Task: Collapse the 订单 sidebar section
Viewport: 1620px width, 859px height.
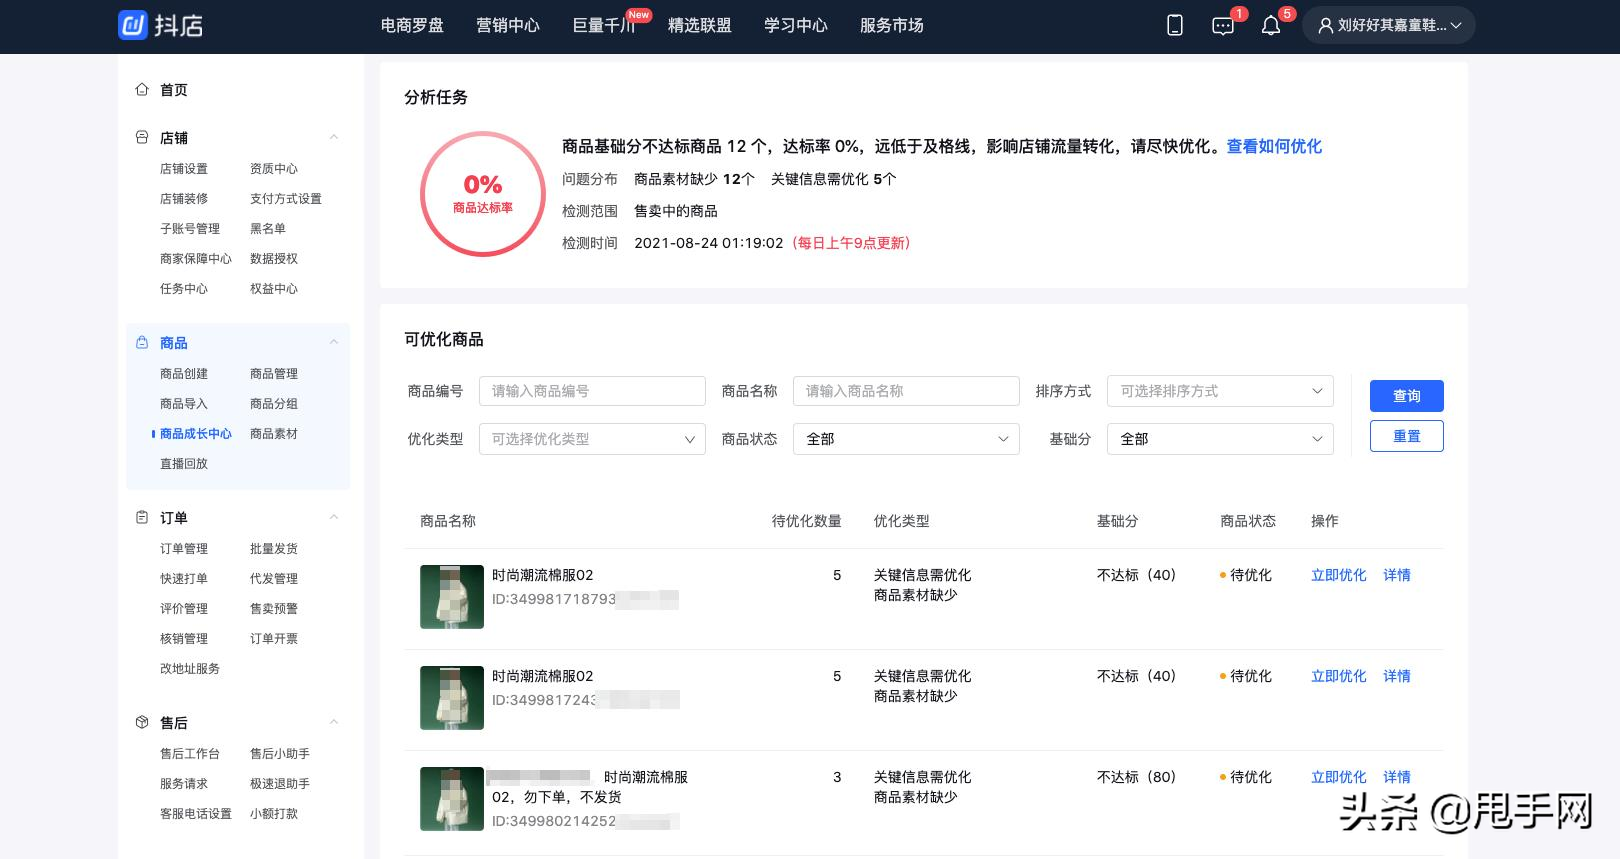Action: 334,517
